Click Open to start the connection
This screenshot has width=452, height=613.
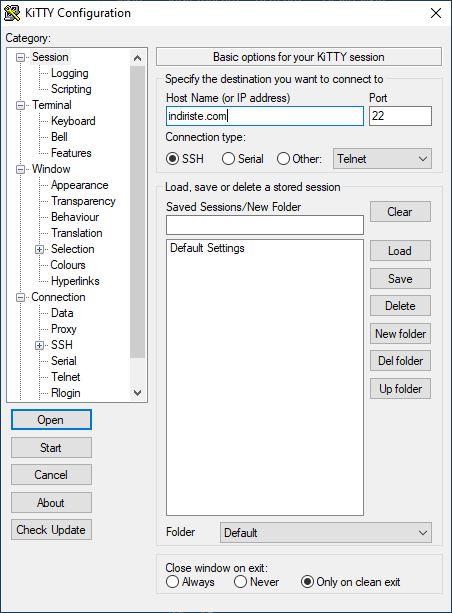coord(51,419)
